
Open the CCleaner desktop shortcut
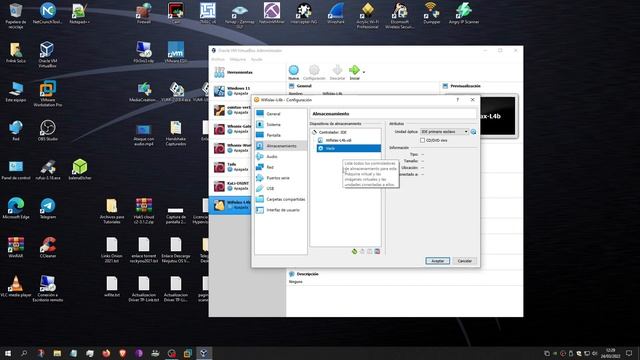point(48,247)
